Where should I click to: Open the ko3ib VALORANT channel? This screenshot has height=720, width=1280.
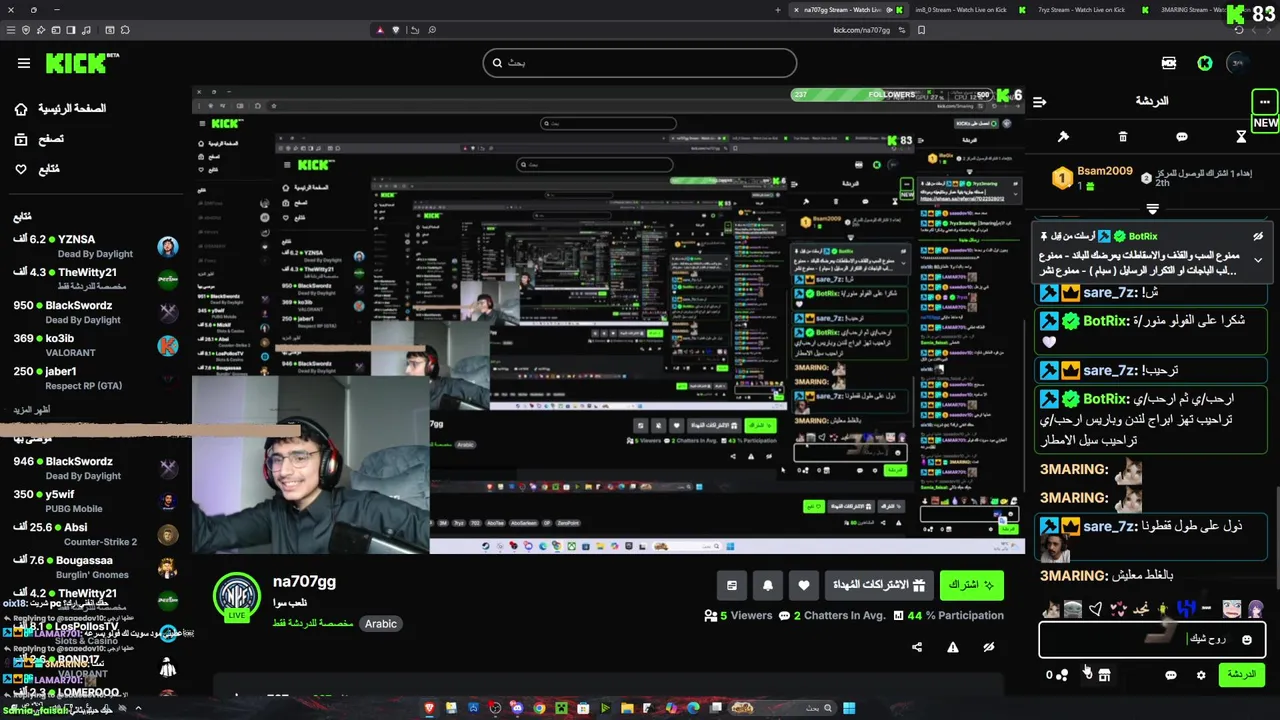95,345
